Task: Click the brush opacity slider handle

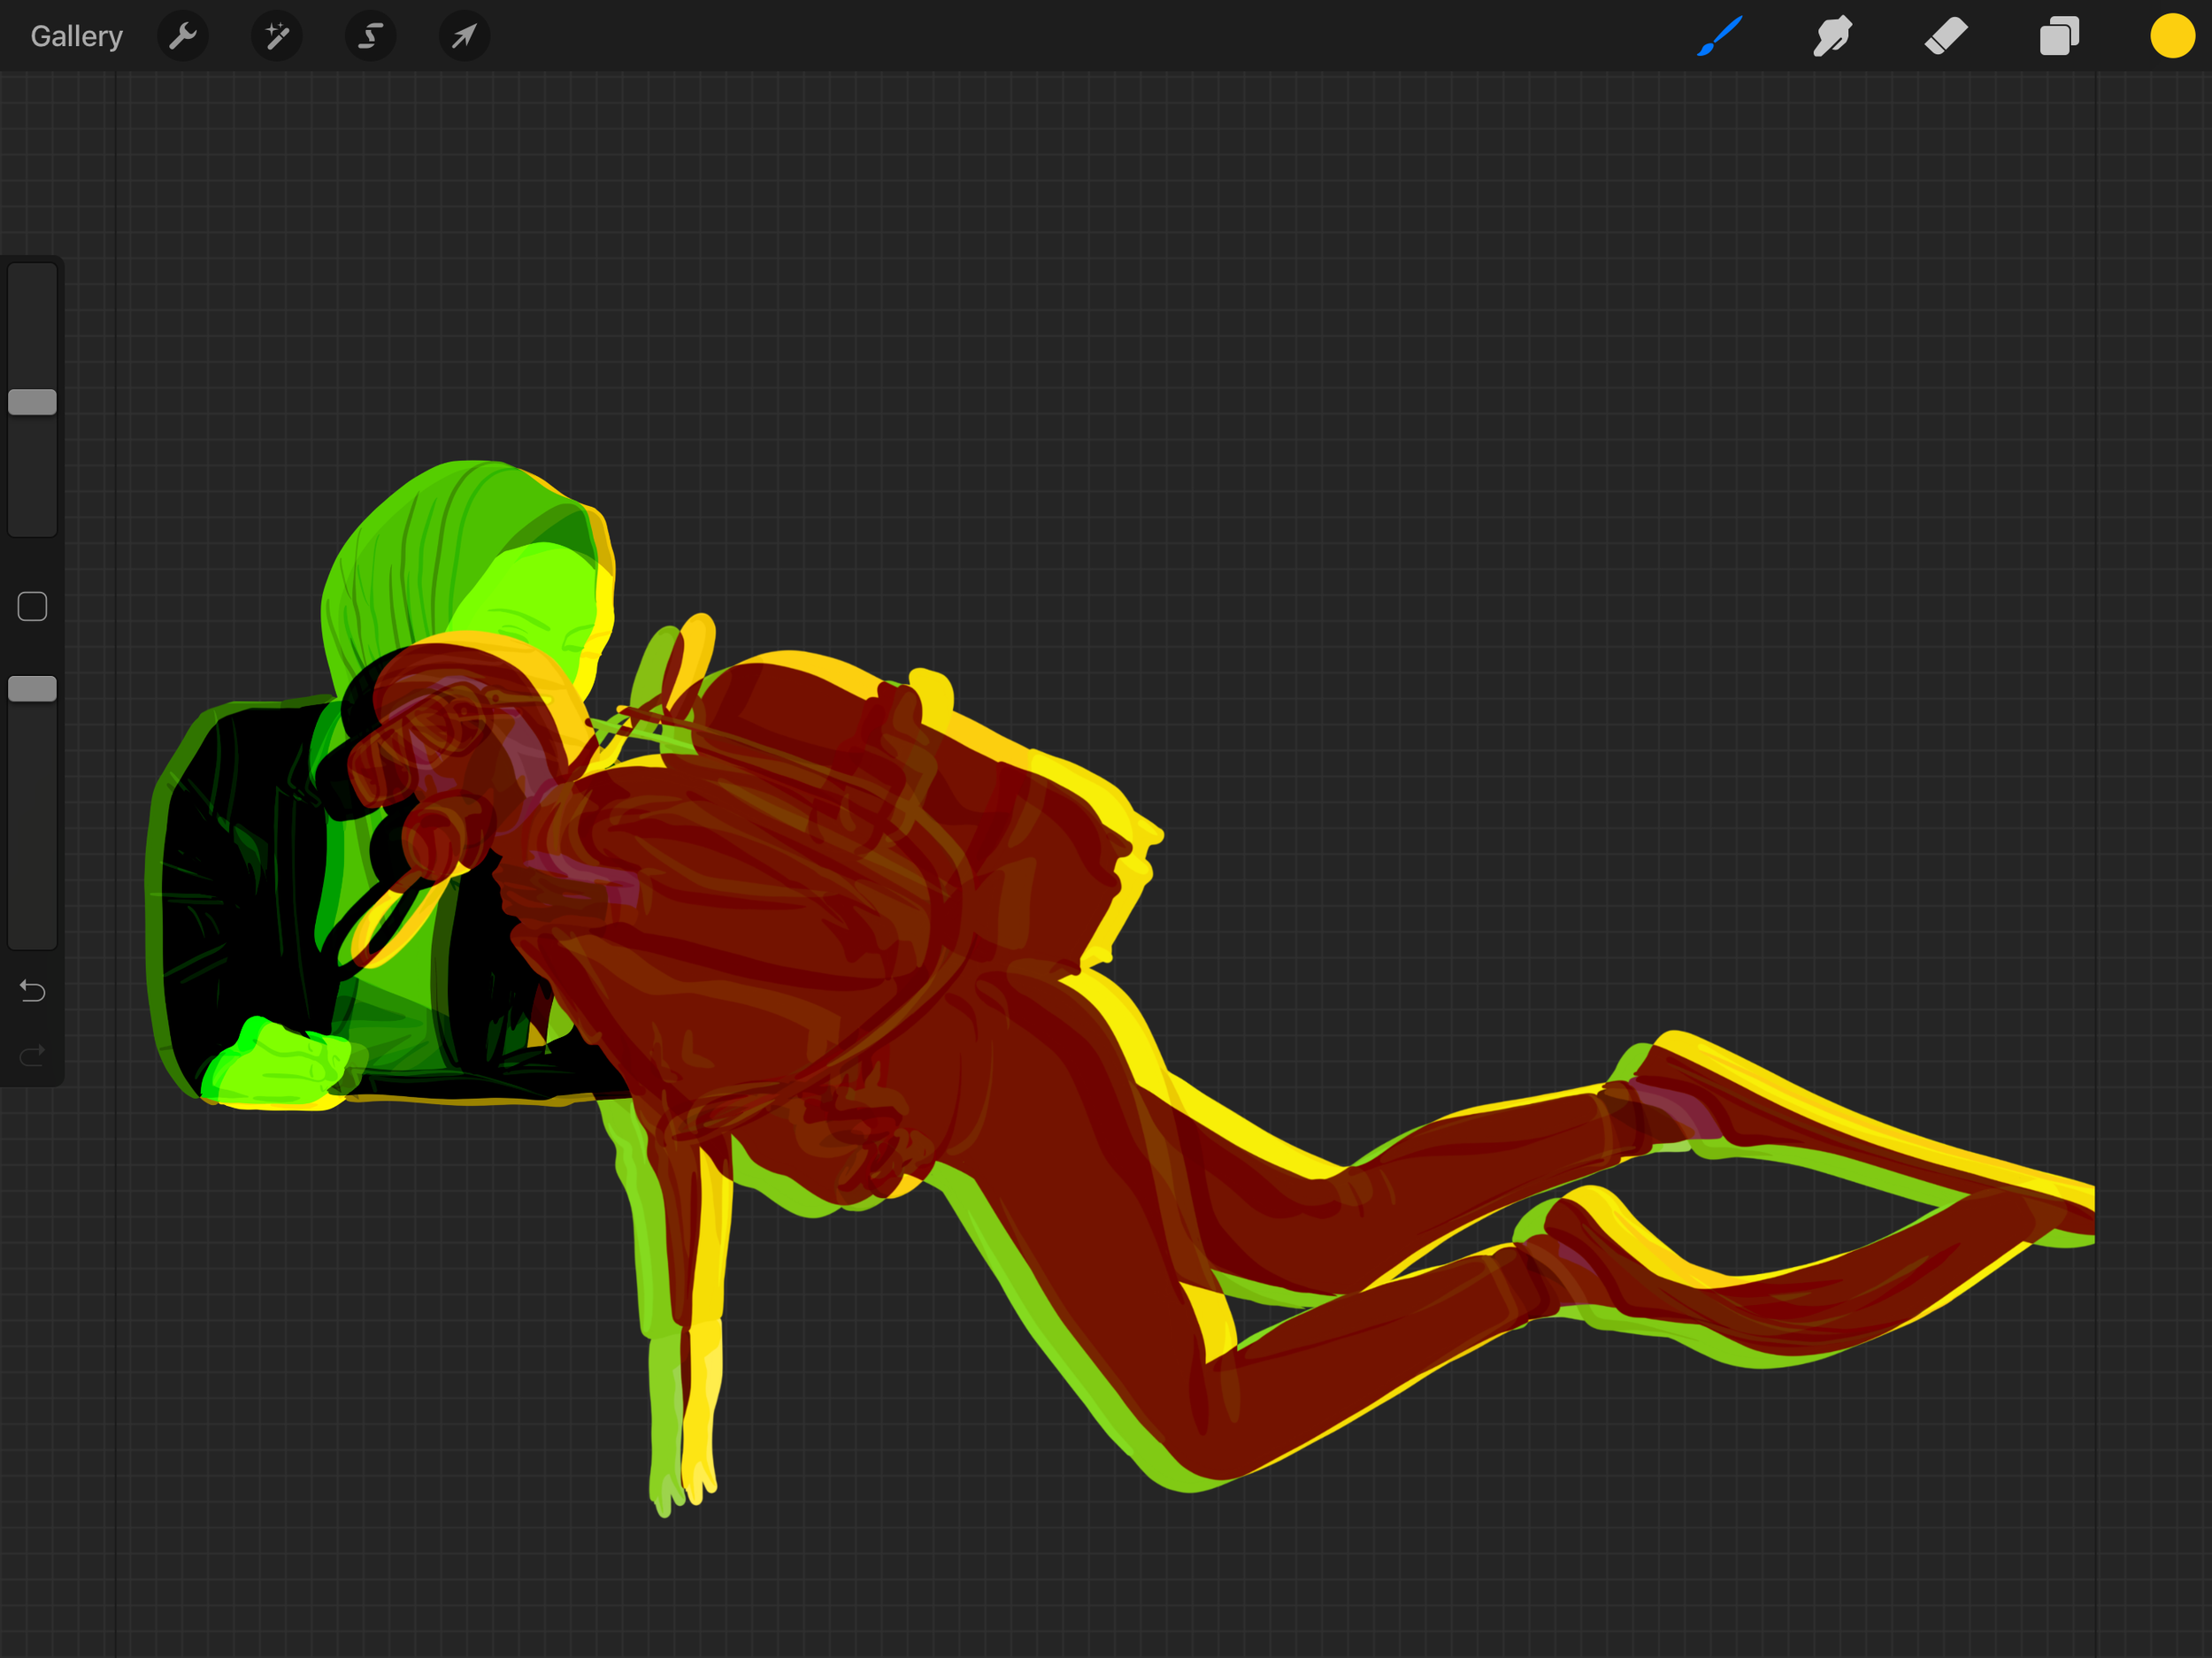Action: coord(32,689)
